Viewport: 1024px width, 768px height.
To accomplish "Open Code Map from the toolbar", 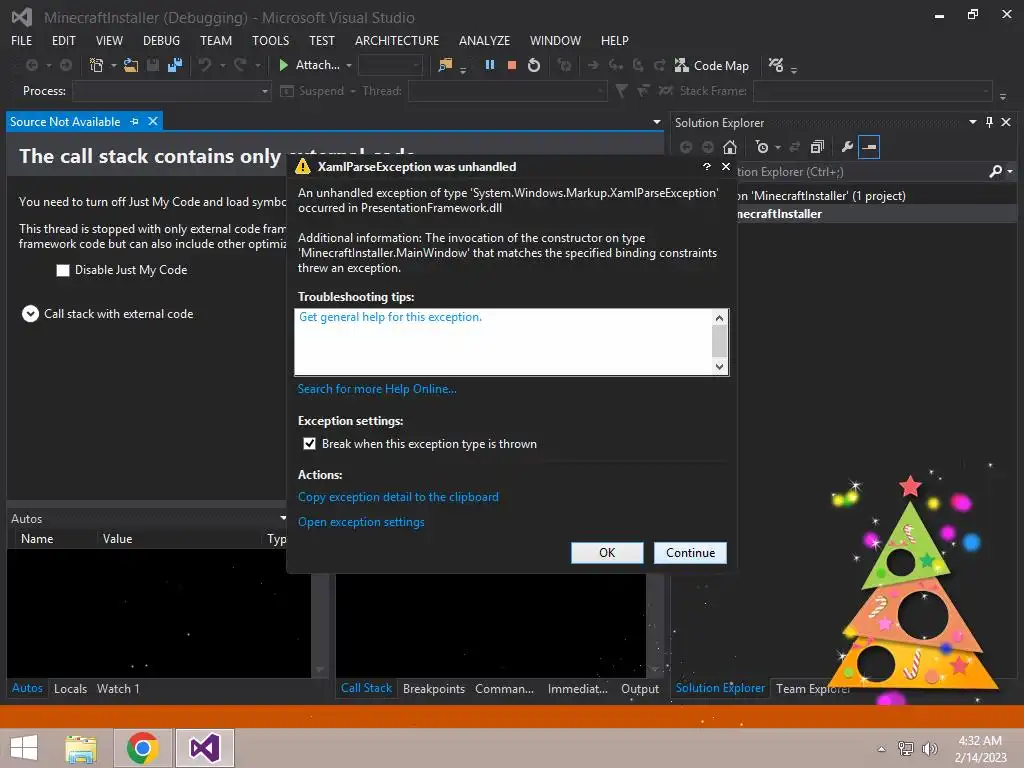I will 712,65.
